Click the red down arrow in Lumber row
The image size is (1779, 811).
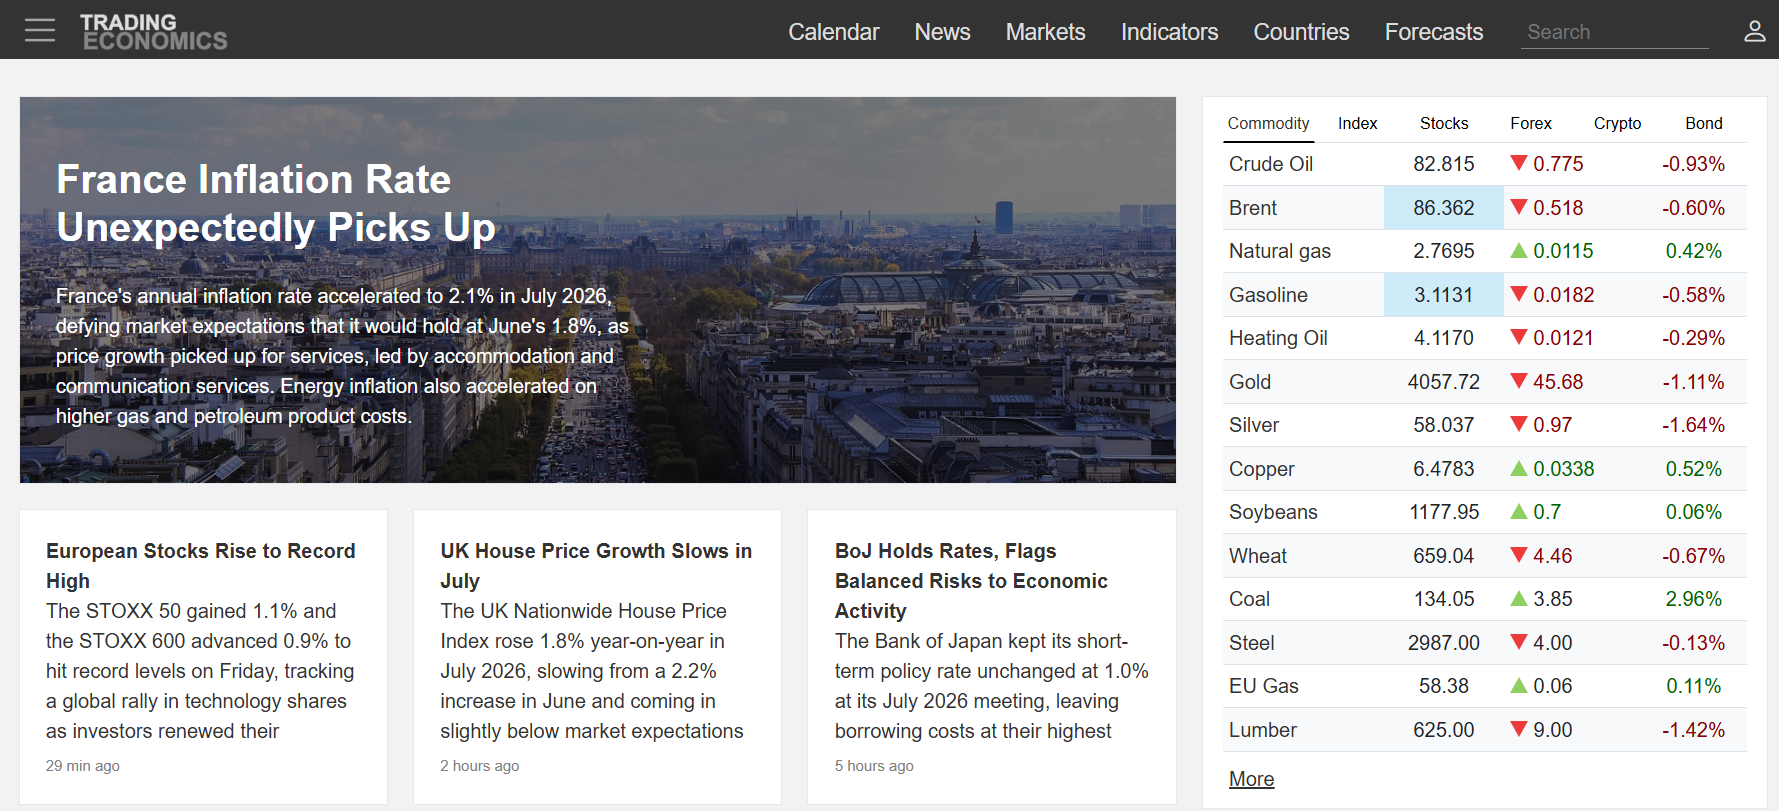coord(1519,729)
